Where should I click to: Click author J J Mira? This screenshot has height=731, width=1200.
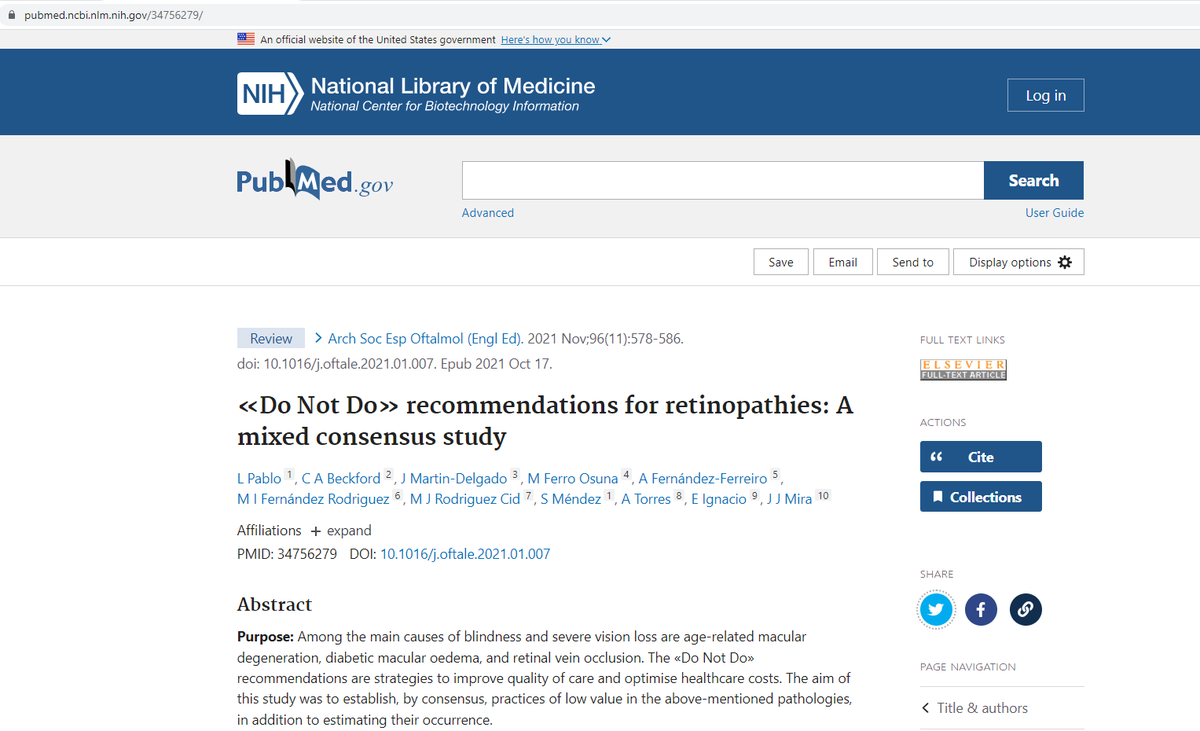tap(790, 499)
